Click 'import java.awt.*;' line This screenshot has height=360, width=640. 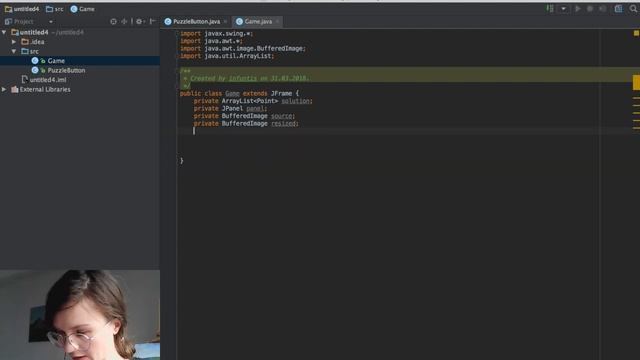point(211,41)
